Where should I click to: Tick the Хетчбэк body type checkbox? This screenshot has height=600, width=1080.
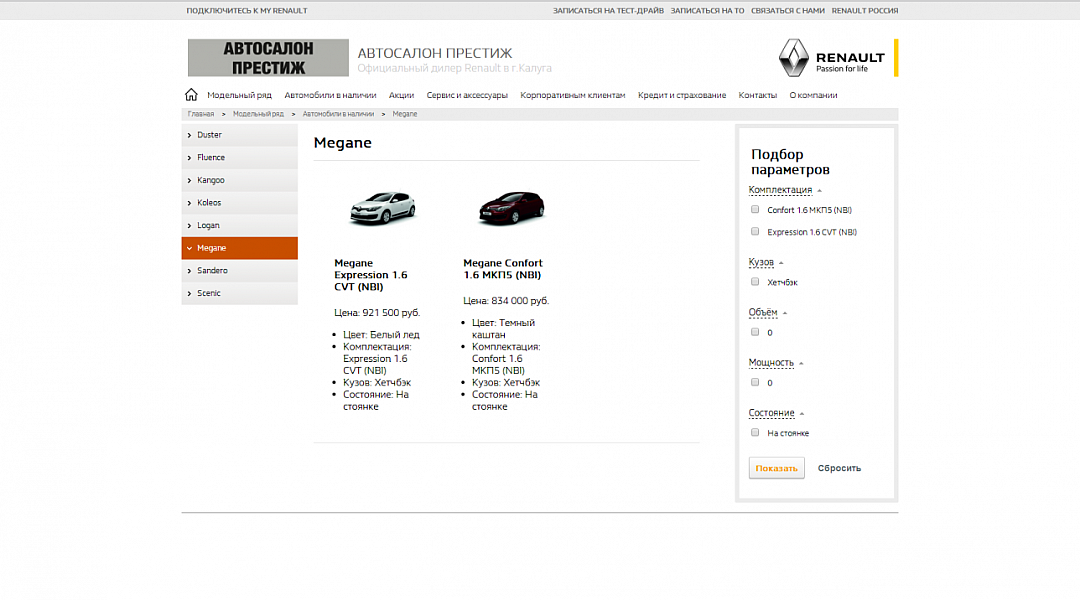(755, 282)
